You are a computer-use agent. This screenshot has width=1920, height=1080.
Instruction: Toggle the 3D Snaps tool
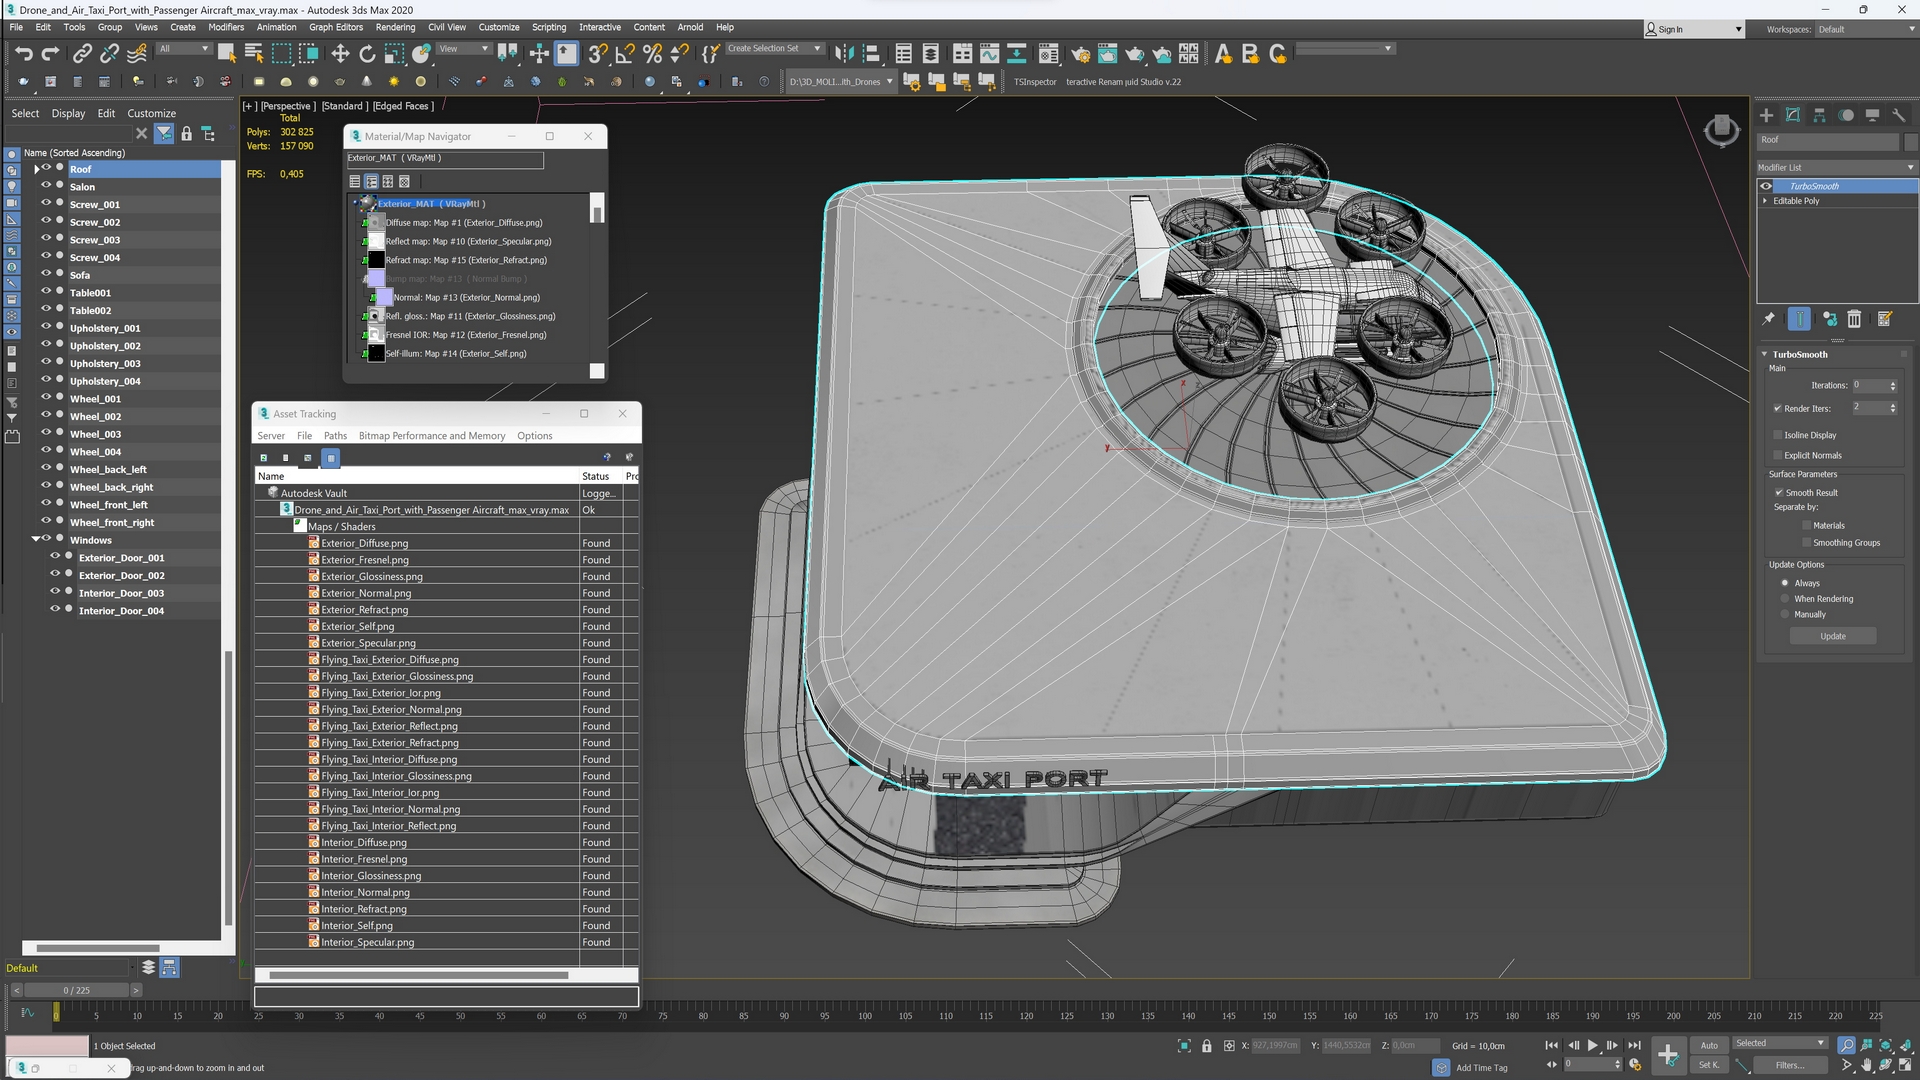pos(598,54)
